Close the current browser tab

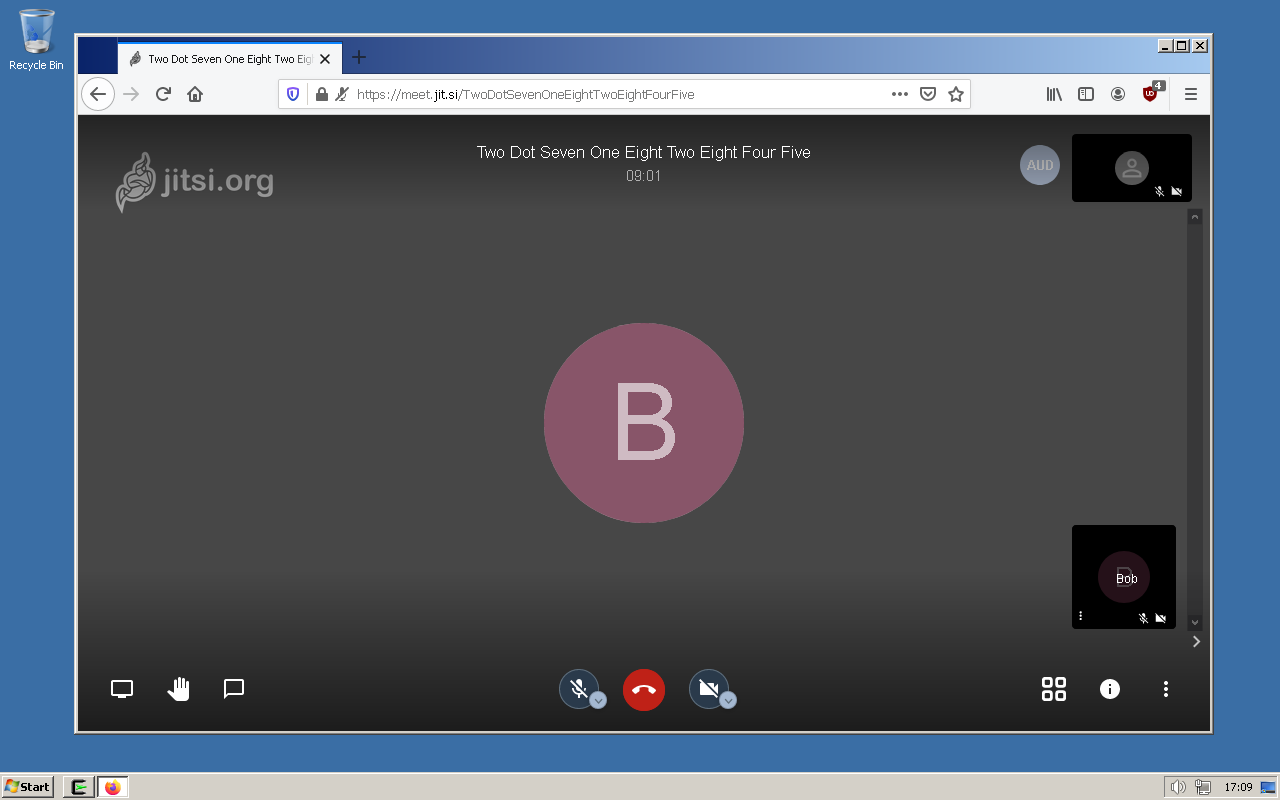[325, 59]
